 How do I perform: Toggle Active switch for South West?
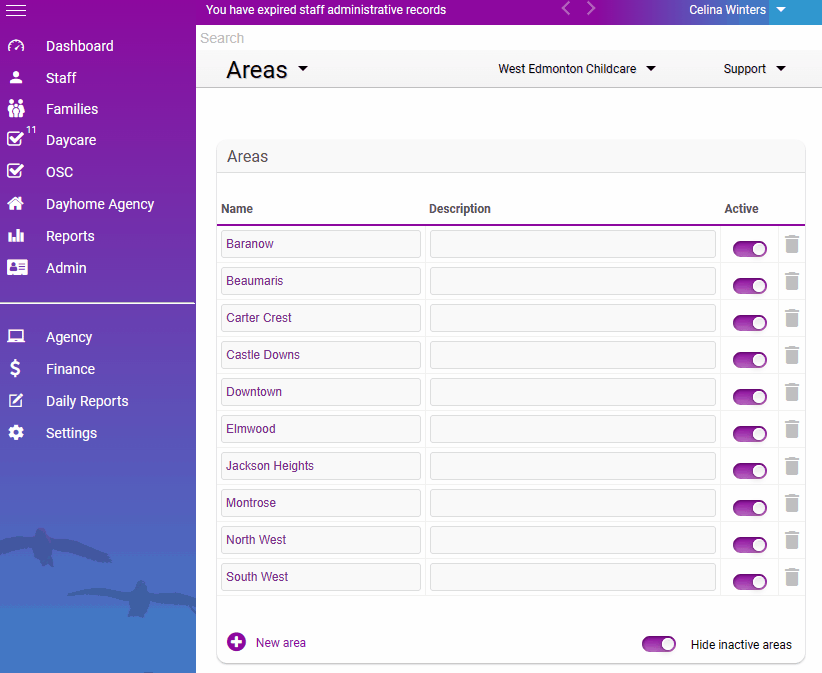(x=750, y=582)
